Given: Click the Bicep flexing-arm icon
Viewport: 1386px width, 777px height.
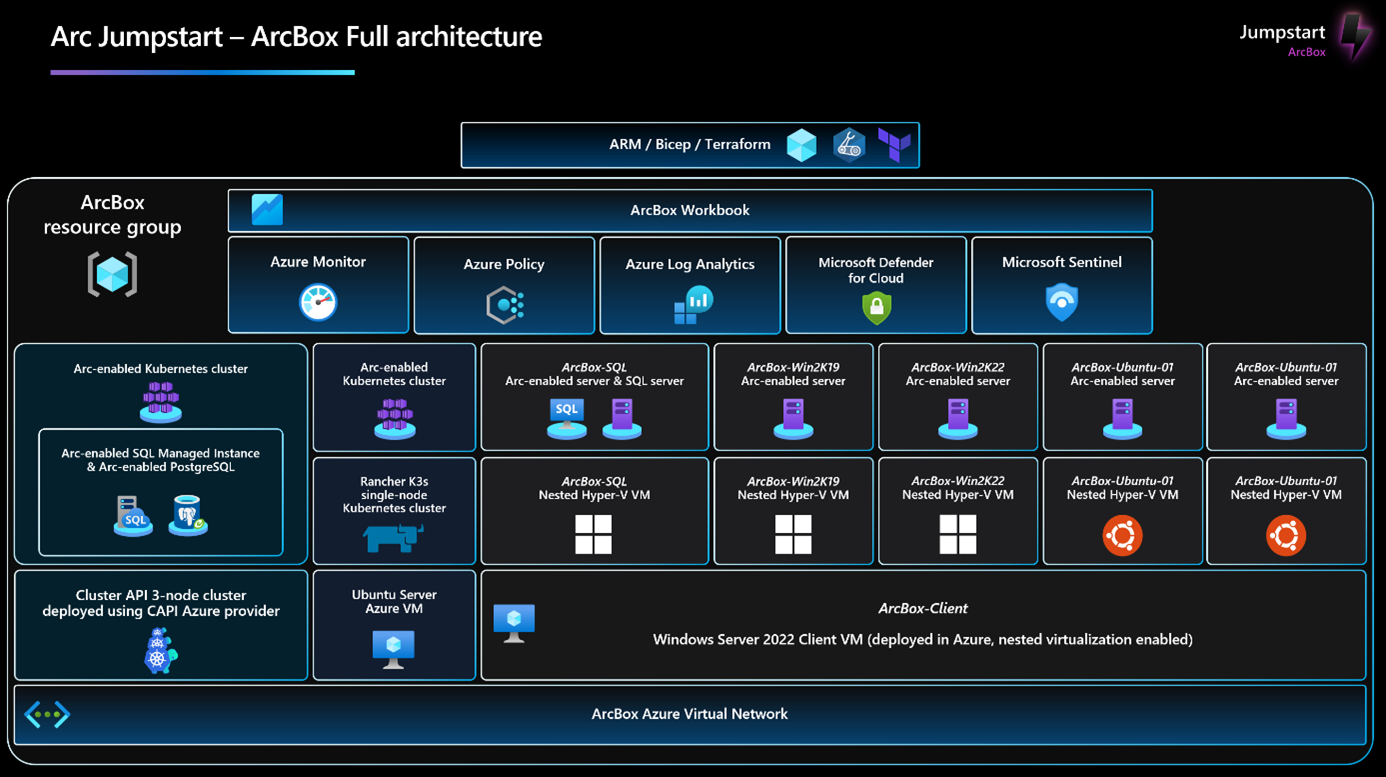Looking at the screenshot, I should [x=849, y=145].
